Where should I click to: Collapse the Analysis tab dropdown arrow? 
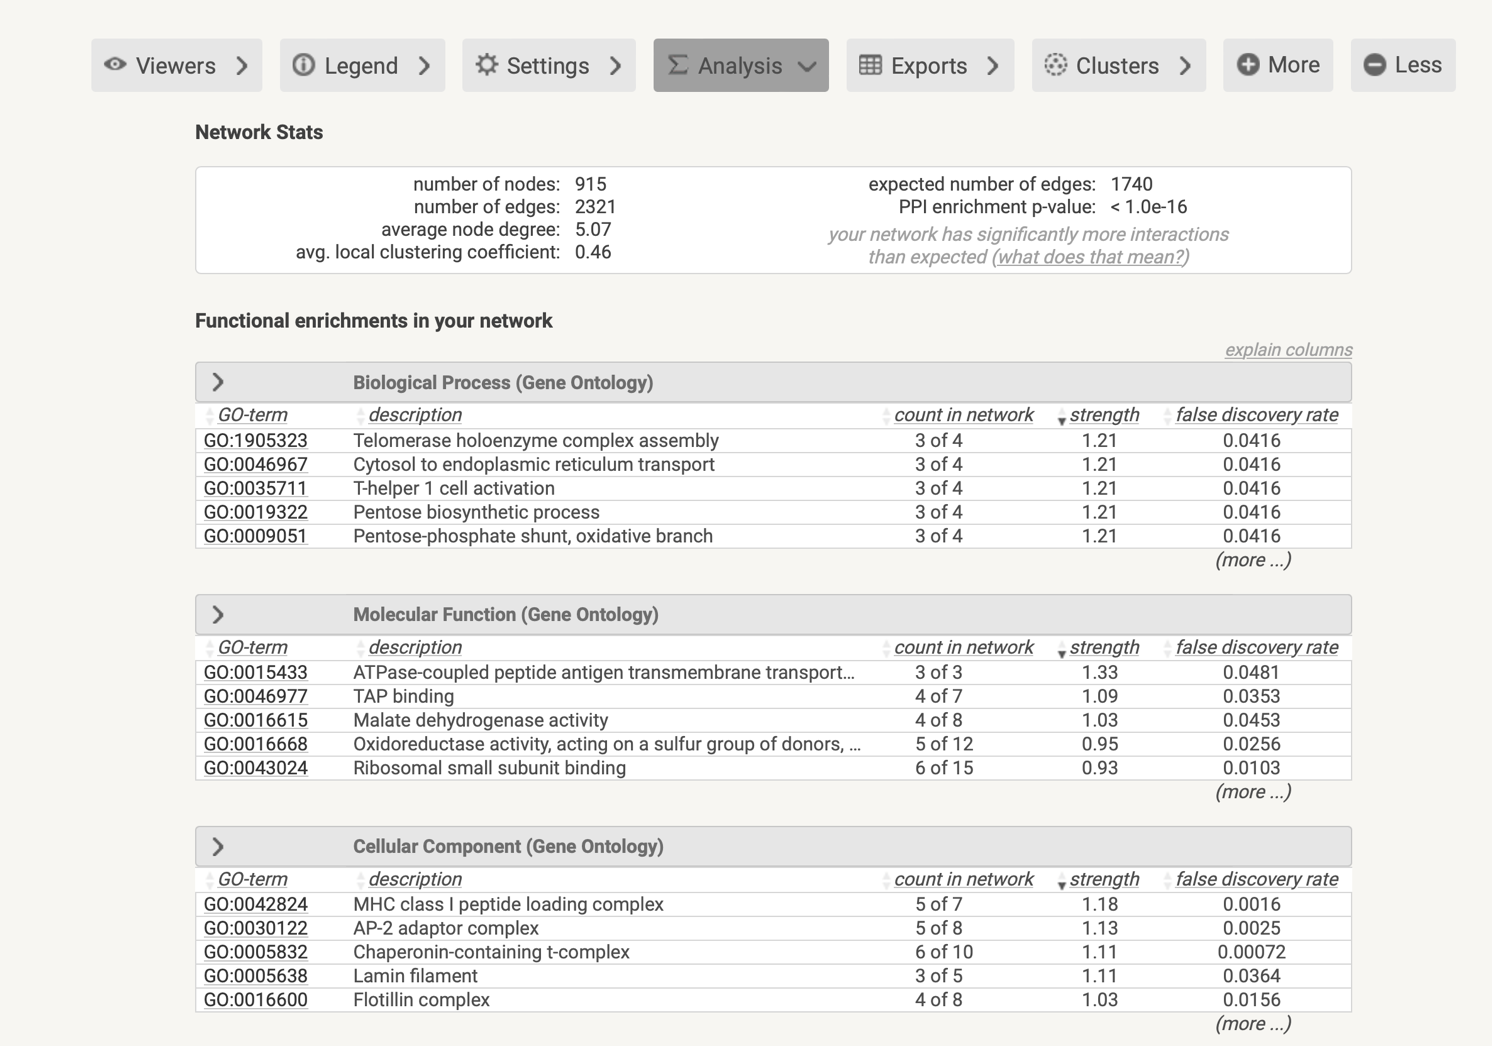(x=807, y=66)
